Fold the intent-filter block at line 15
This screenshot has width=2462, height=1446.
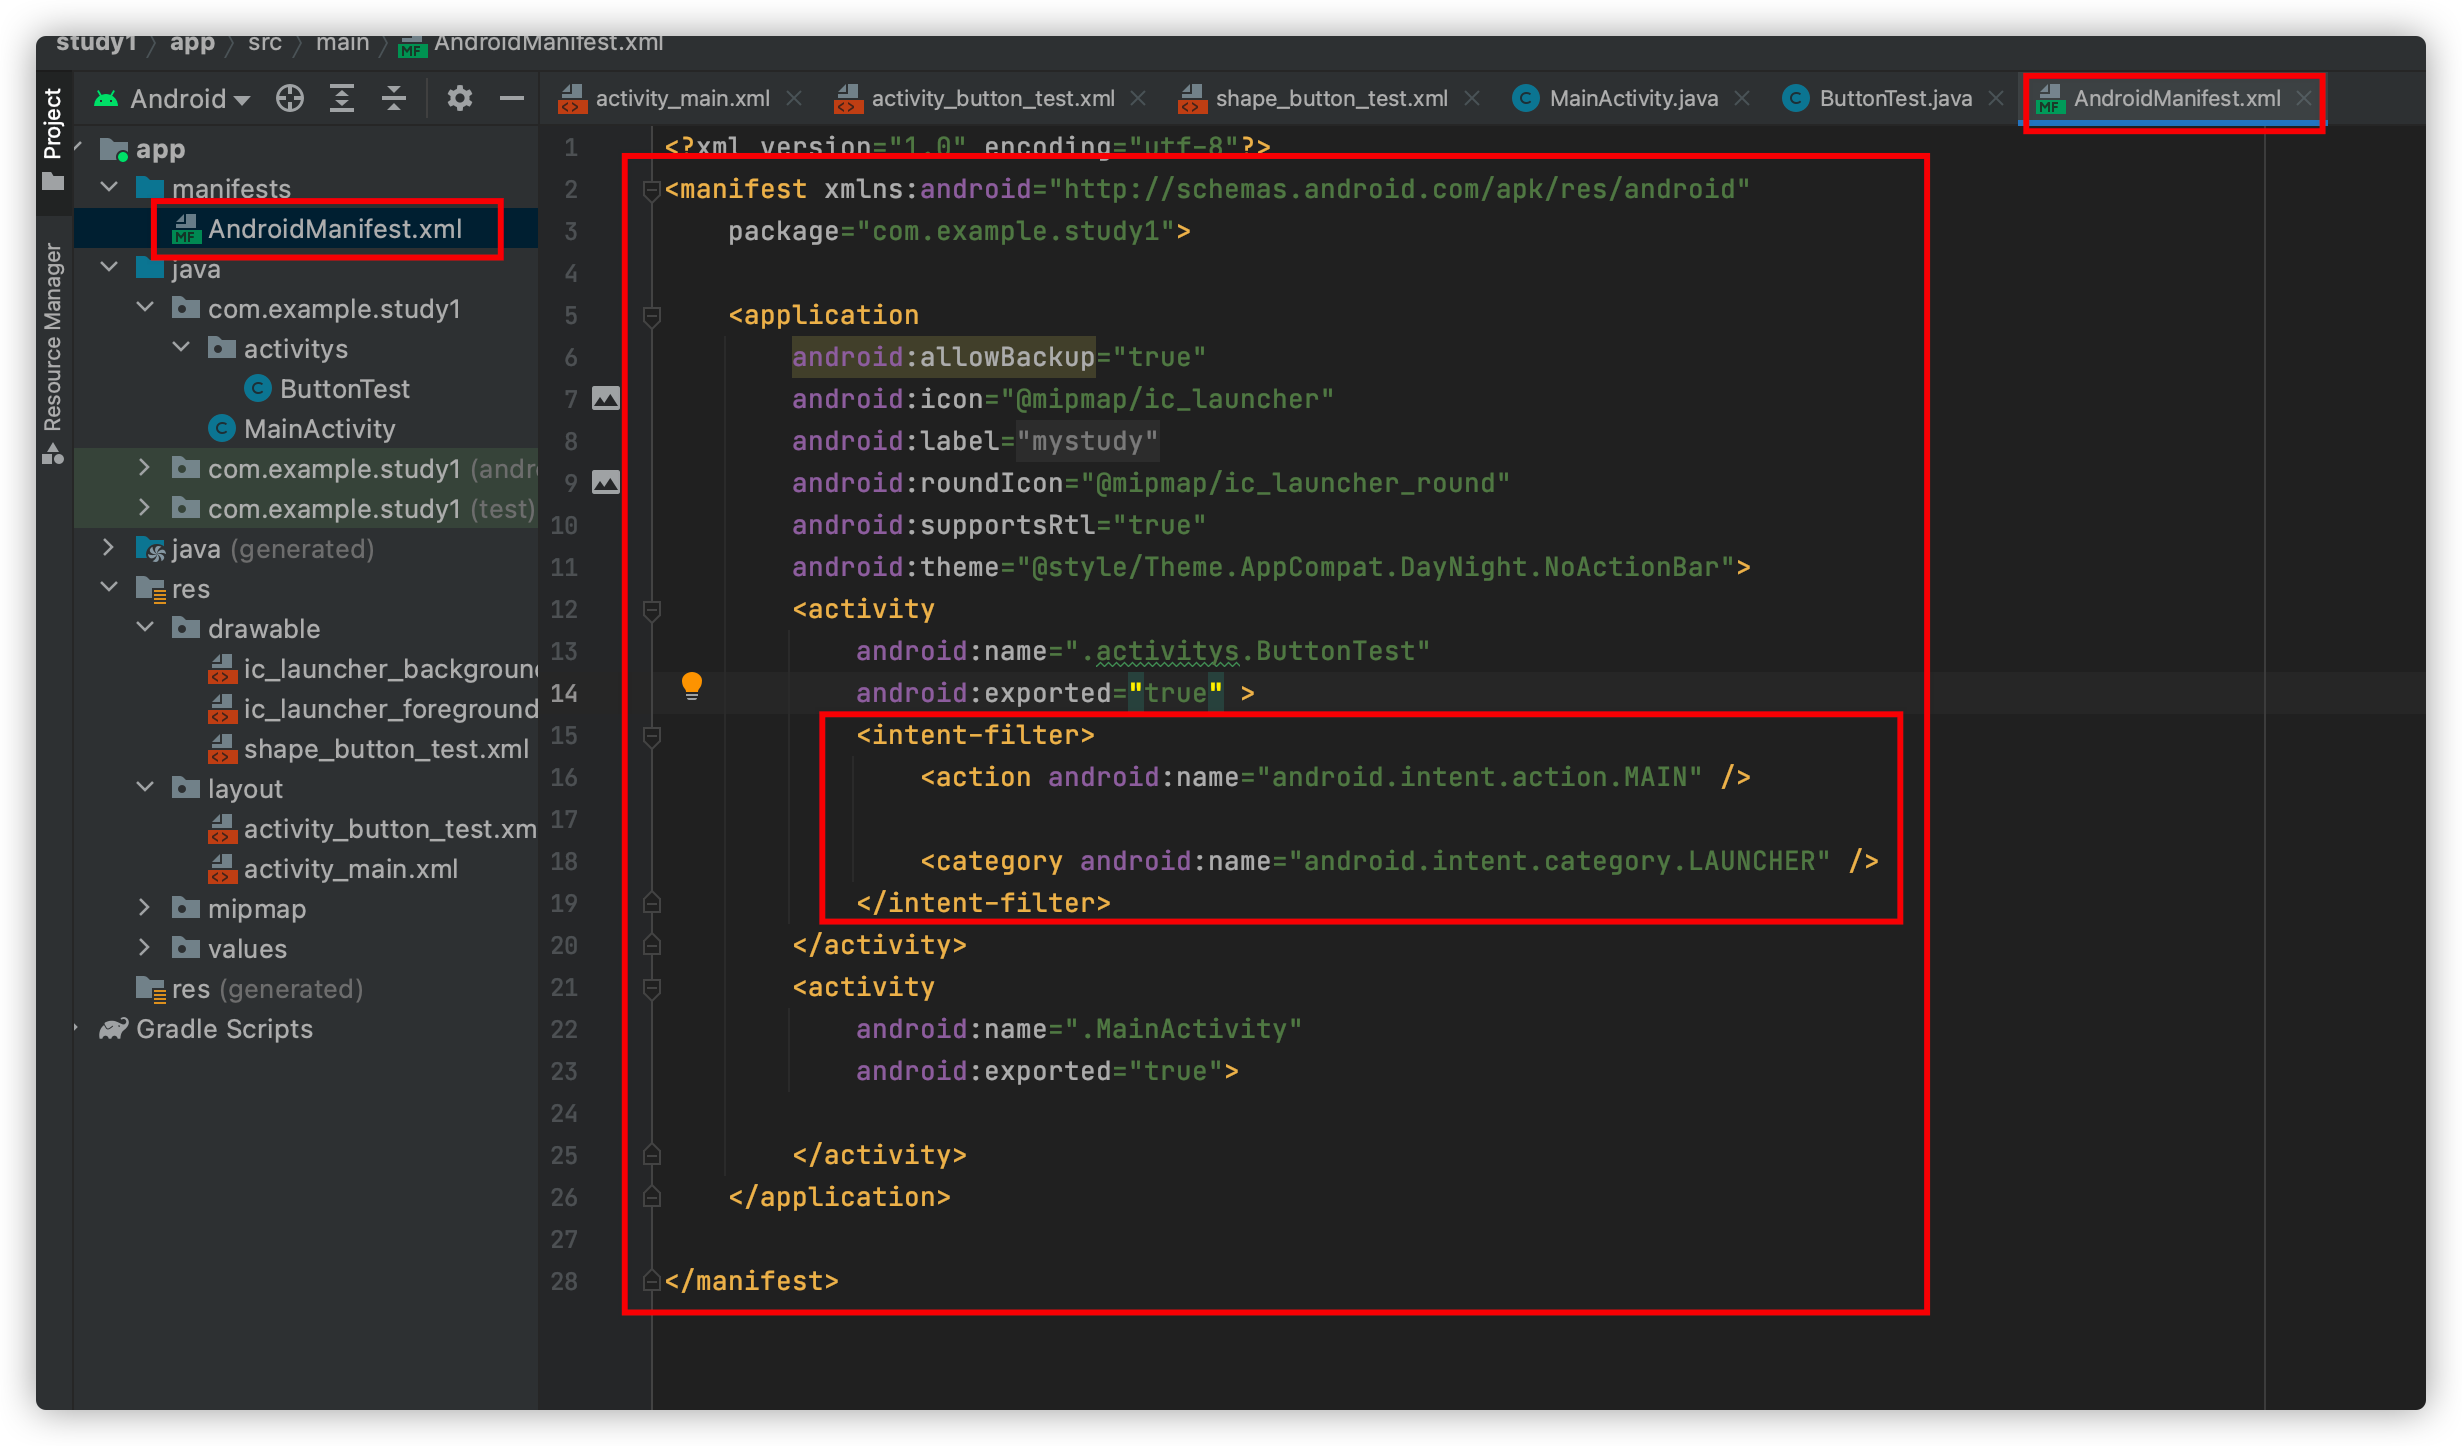pyautogui.click(x=652, y=736)
